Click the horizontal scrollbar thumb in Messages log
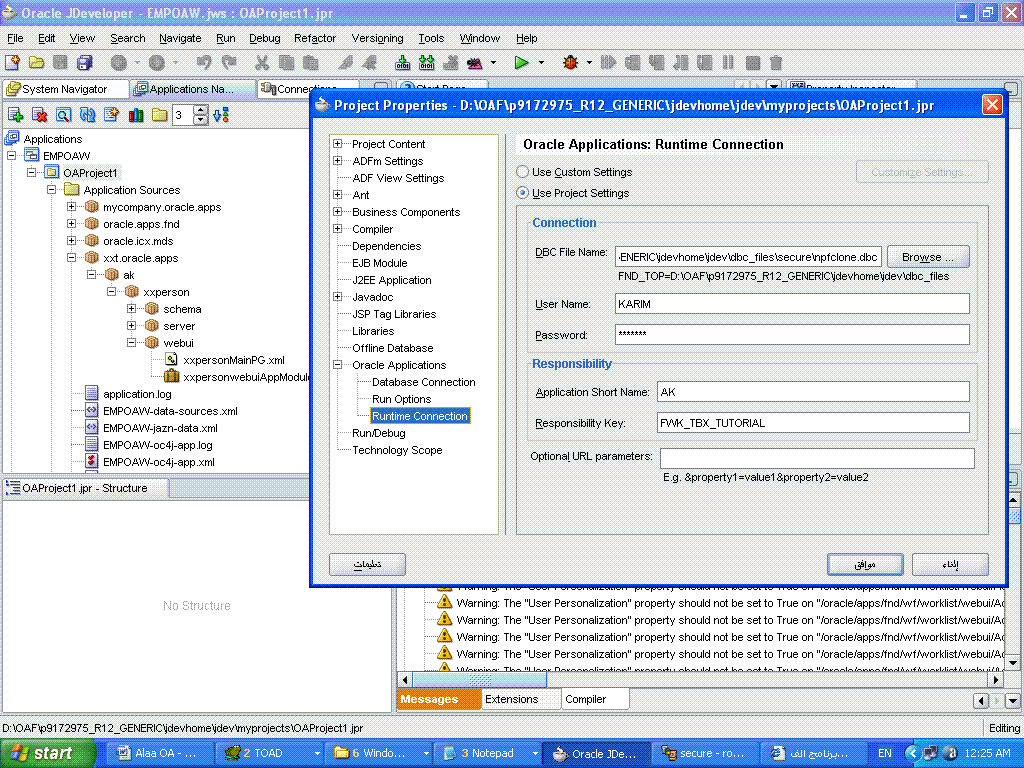 click(479, 679)
